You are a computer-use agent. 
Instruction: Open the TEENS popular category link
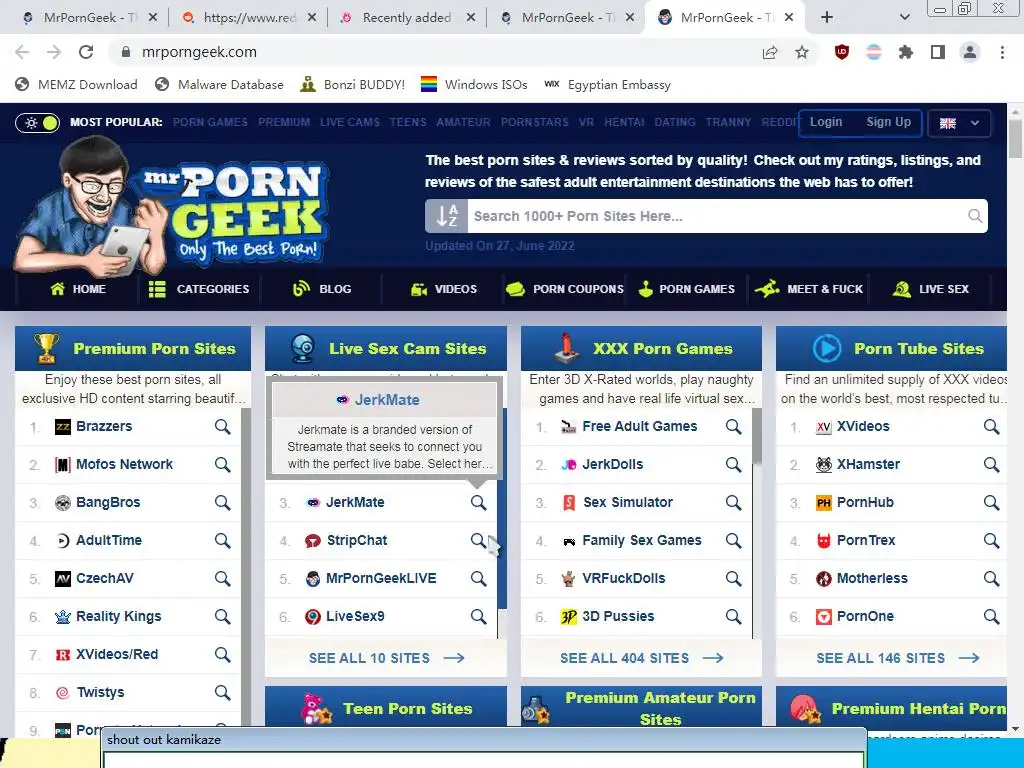(x=408, y=122)
